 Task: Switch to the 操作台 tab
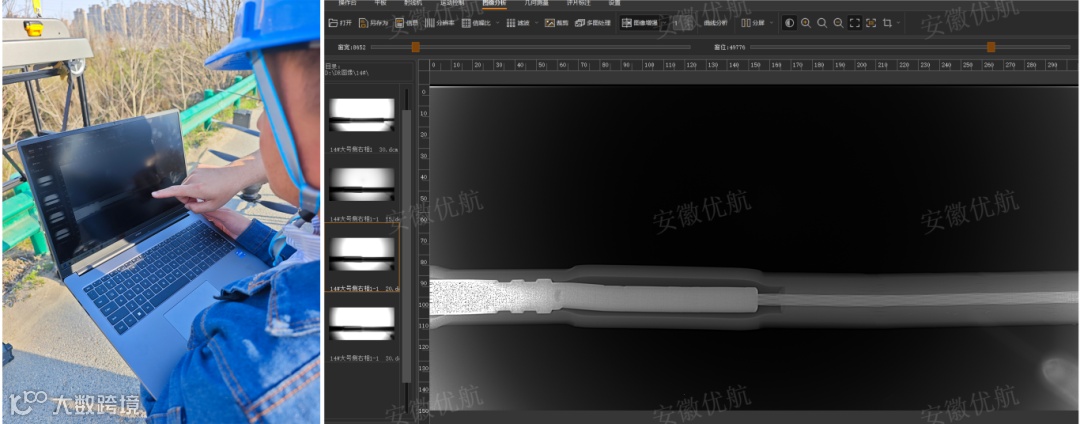346,3
